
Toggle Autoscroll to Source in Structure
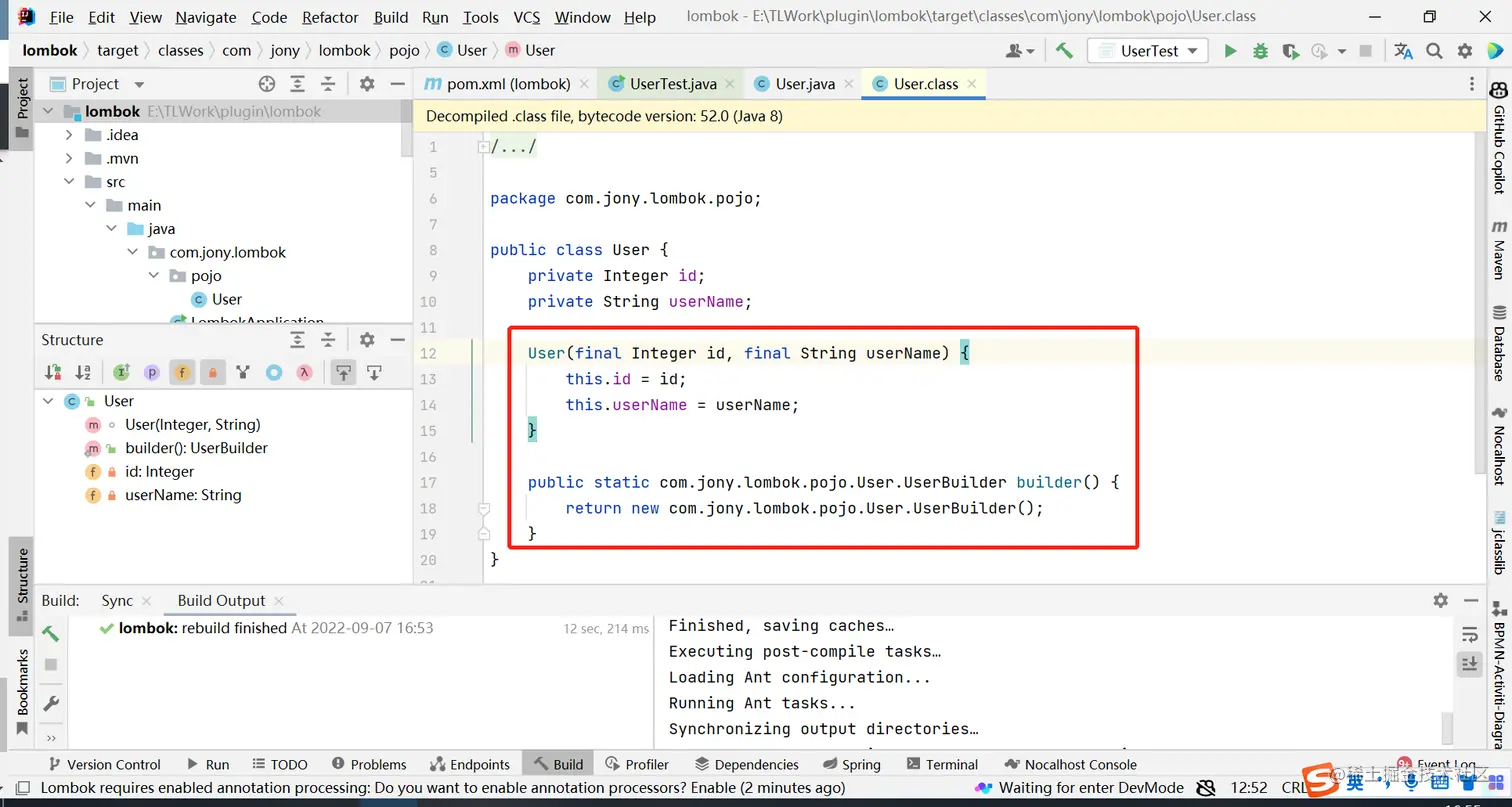point(343,373)
